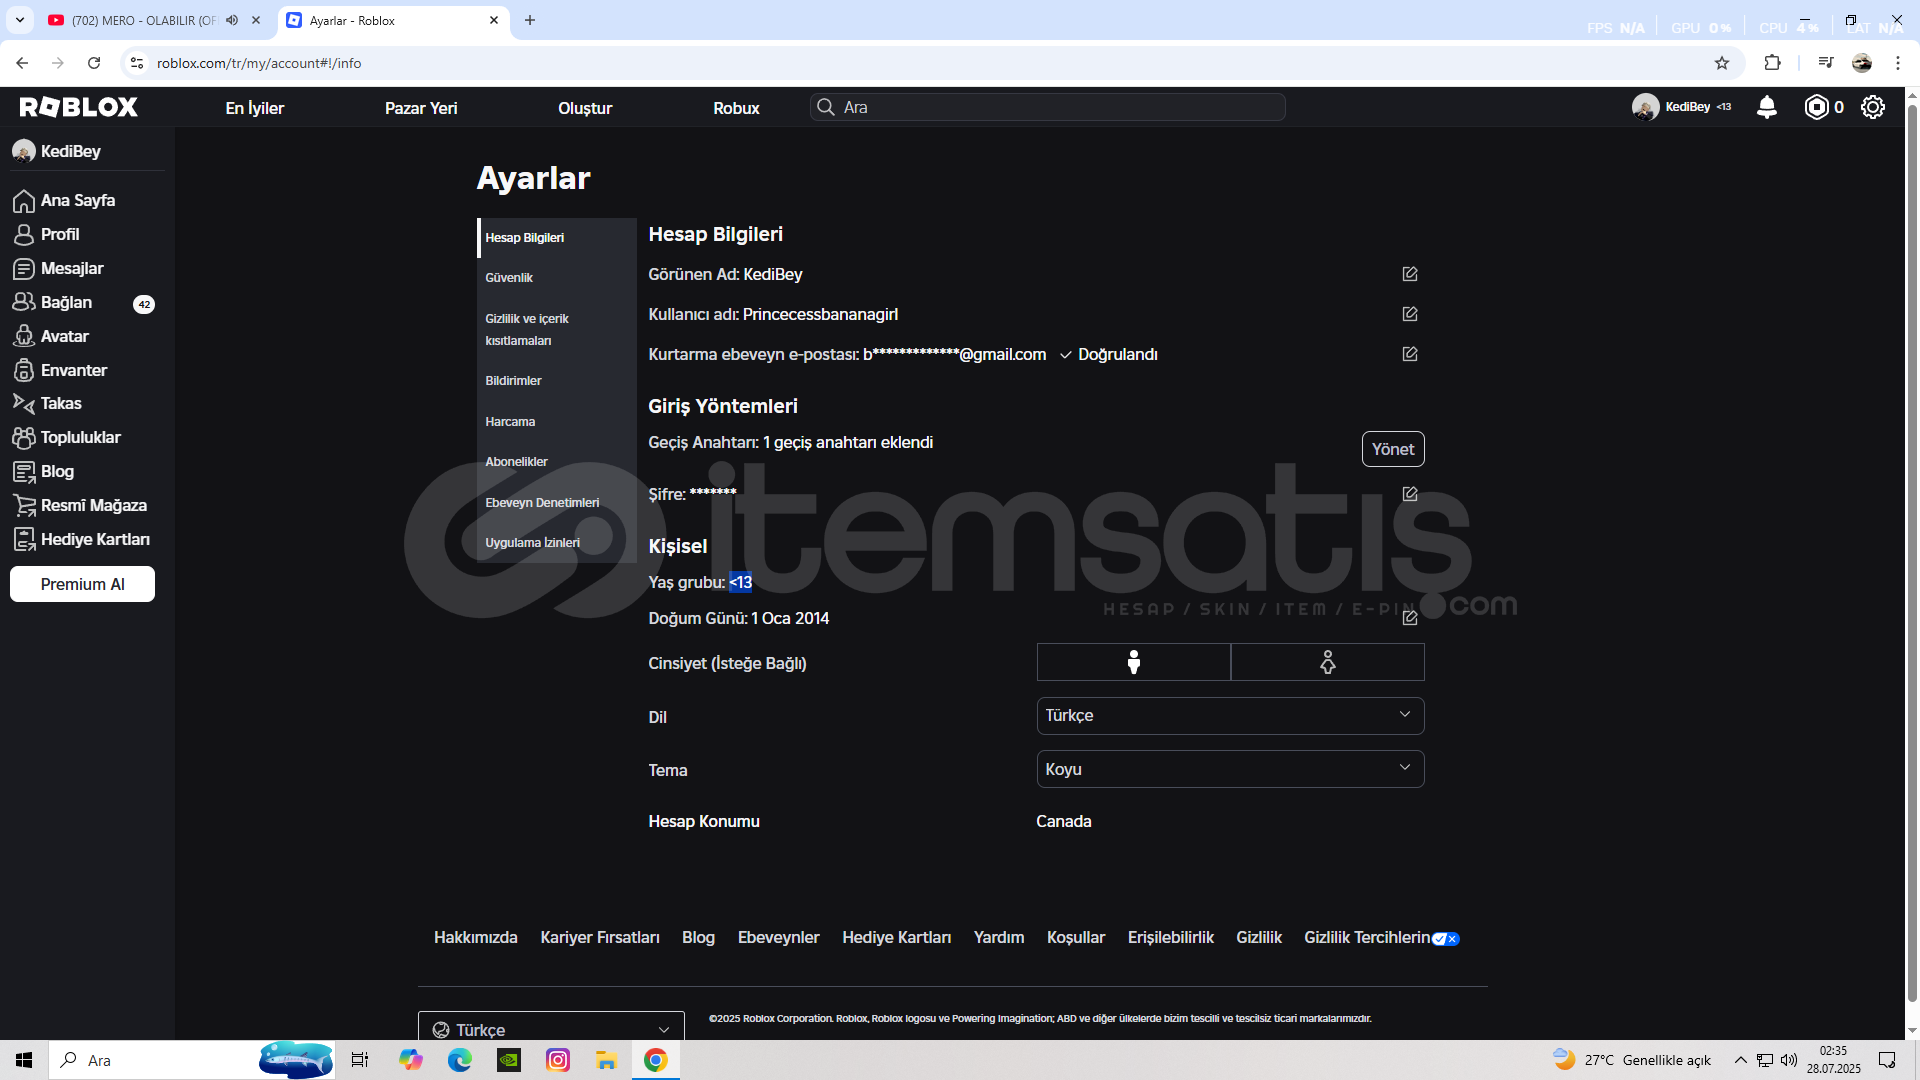
Task: Show hidden system tray icons
Action: point(1740,1060)
